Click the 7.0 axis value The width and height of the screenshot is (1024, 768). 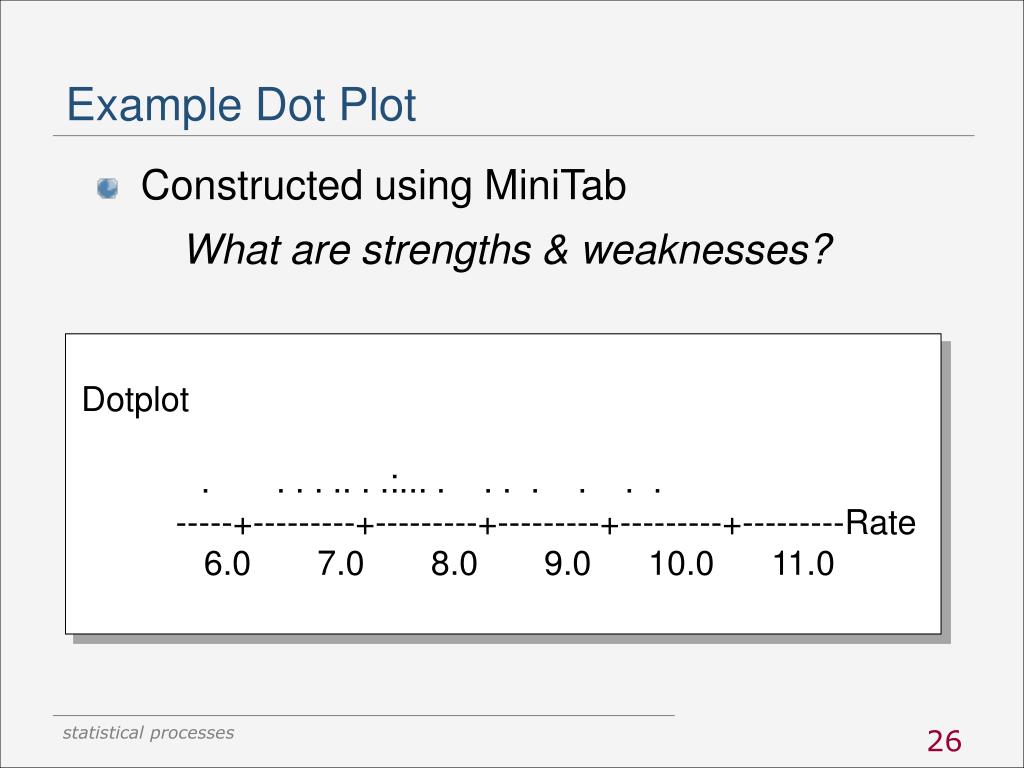340,564
